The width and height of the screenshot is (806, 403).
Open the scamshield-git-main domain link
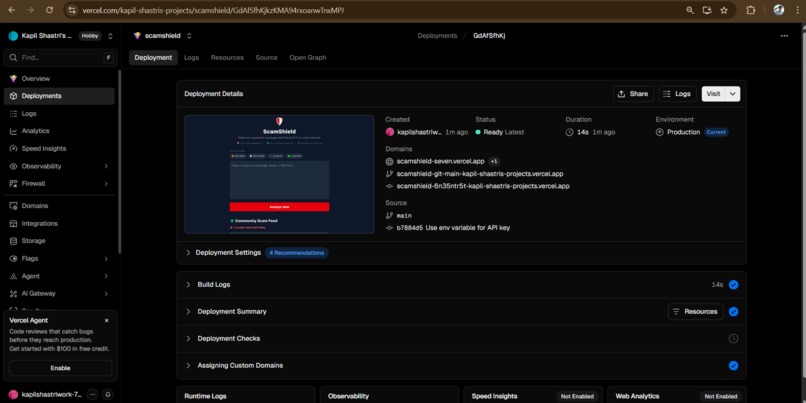click(x=480, y=174)
